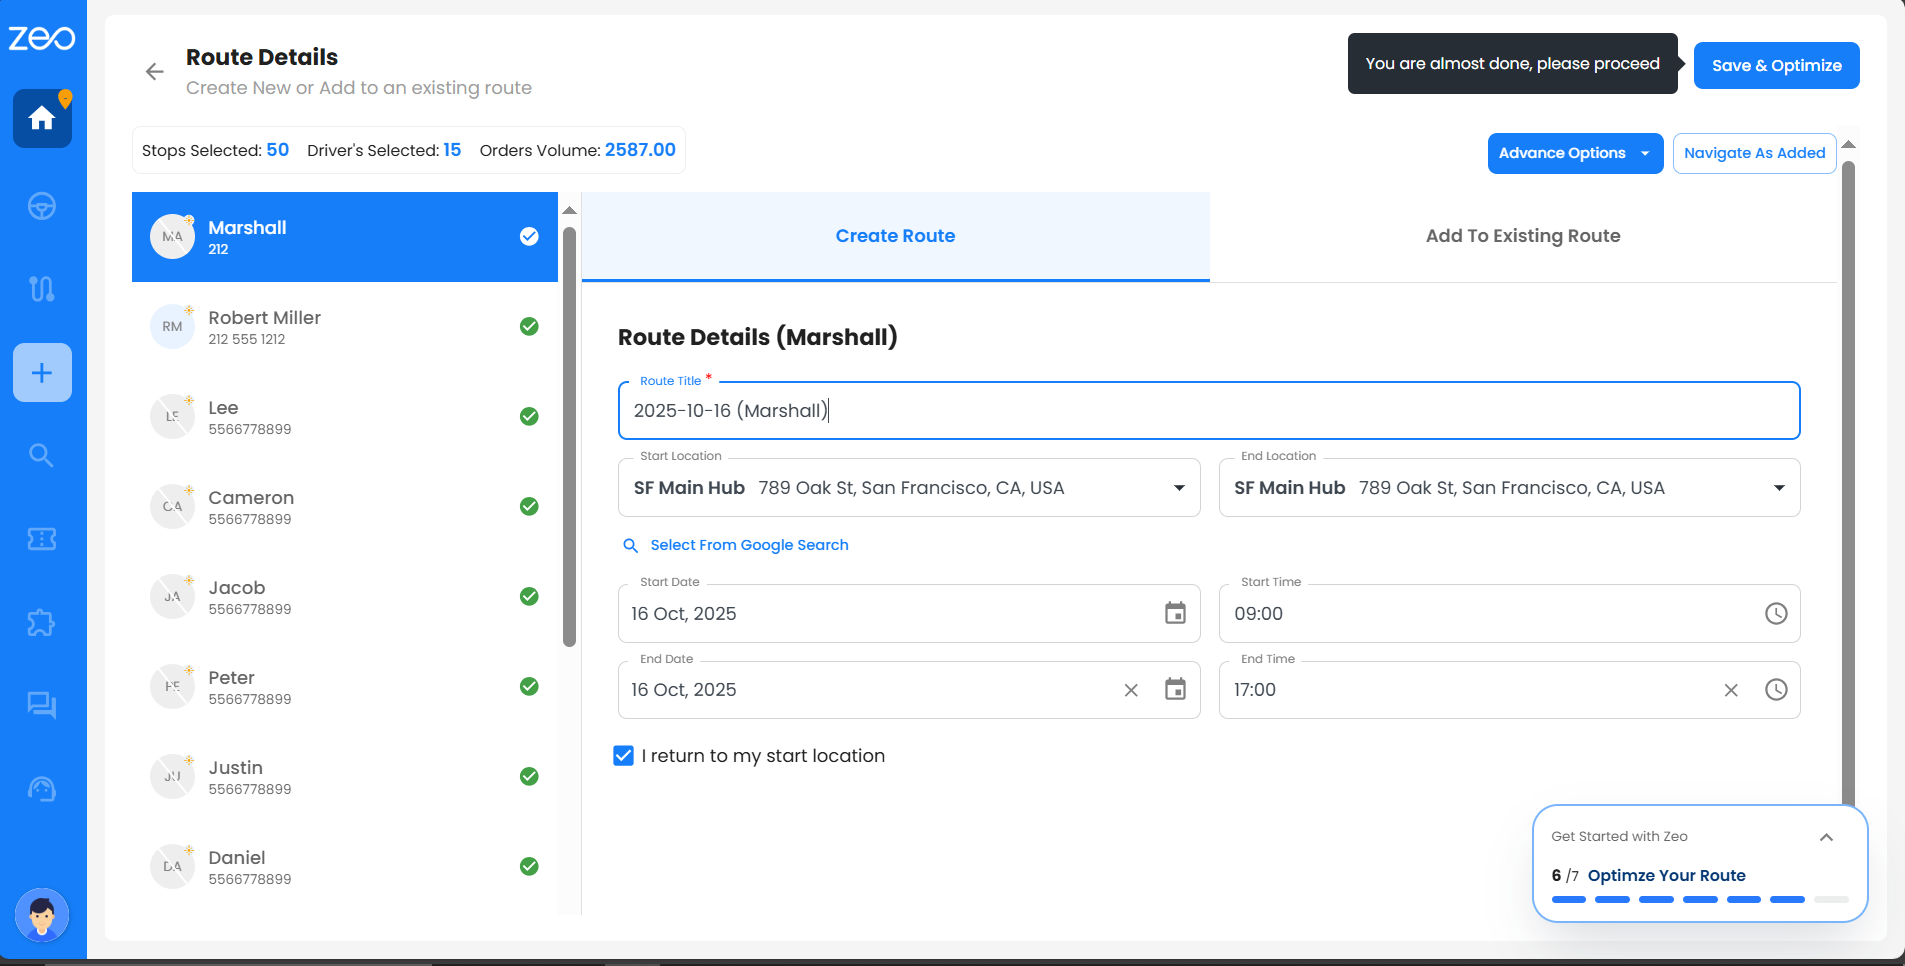Viewport: 1905px width, 966px height.
Task: Click Select From Google Search link
Action: (x=749, y=545)
